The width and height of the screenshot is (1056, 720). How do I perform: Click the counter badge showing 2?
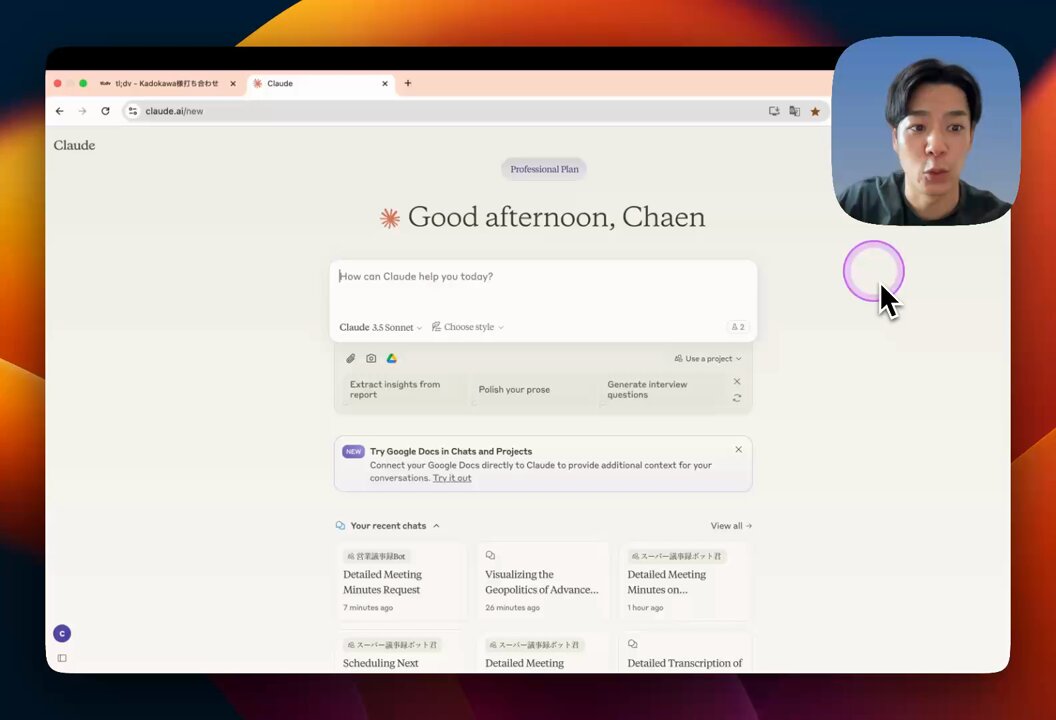(x=738, y=327)
